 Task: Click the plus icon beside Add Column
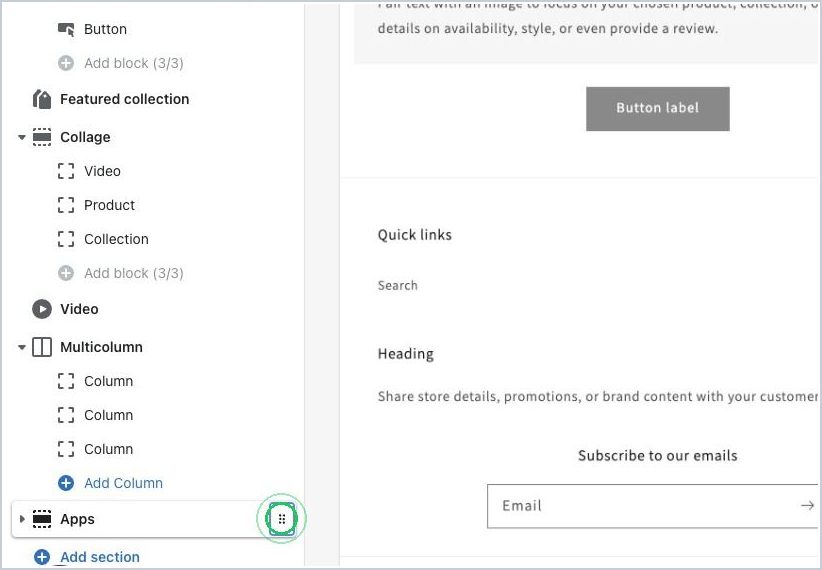[x=66, y=483]
